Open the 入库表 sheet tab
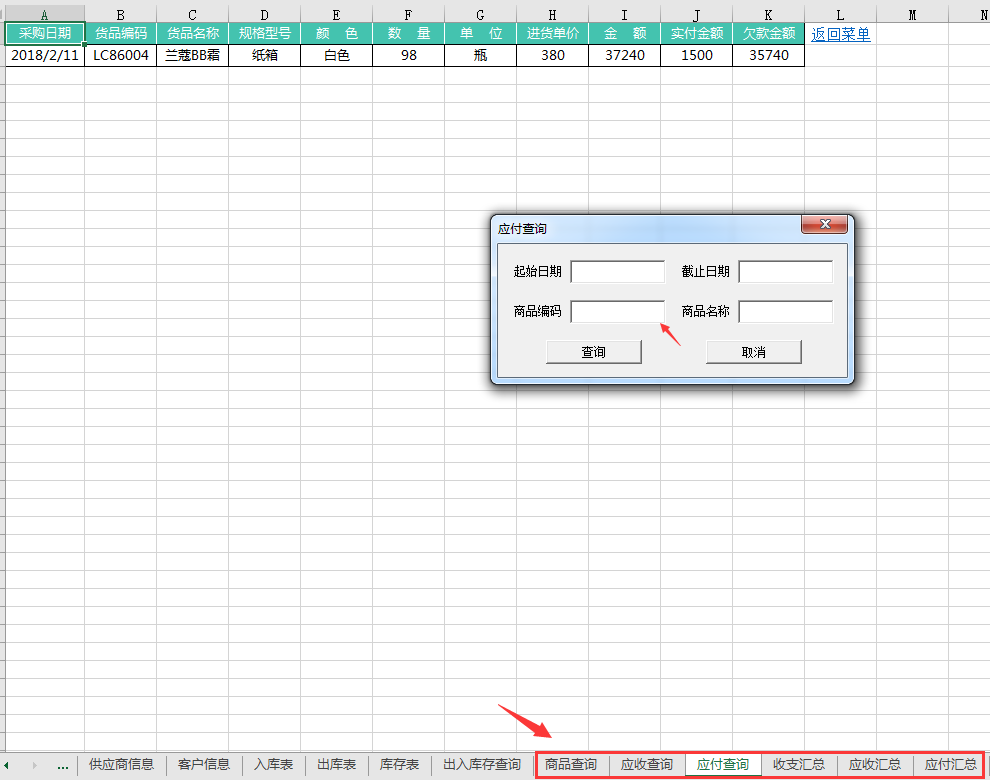Image resolution: width=990 pixels, height=780 pixels. click(273, 764)
